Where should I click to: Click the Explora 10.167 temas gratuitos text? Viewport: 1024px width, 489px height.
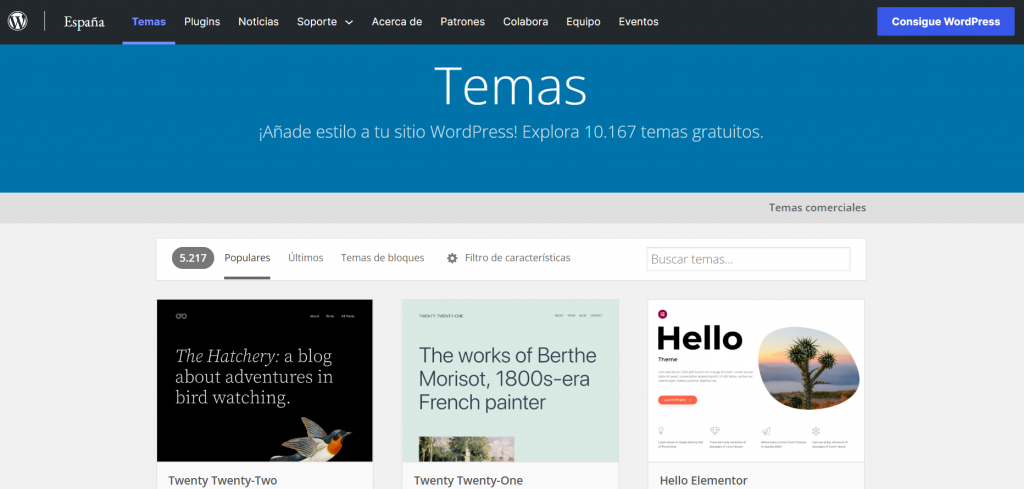[x=643, y=133]
